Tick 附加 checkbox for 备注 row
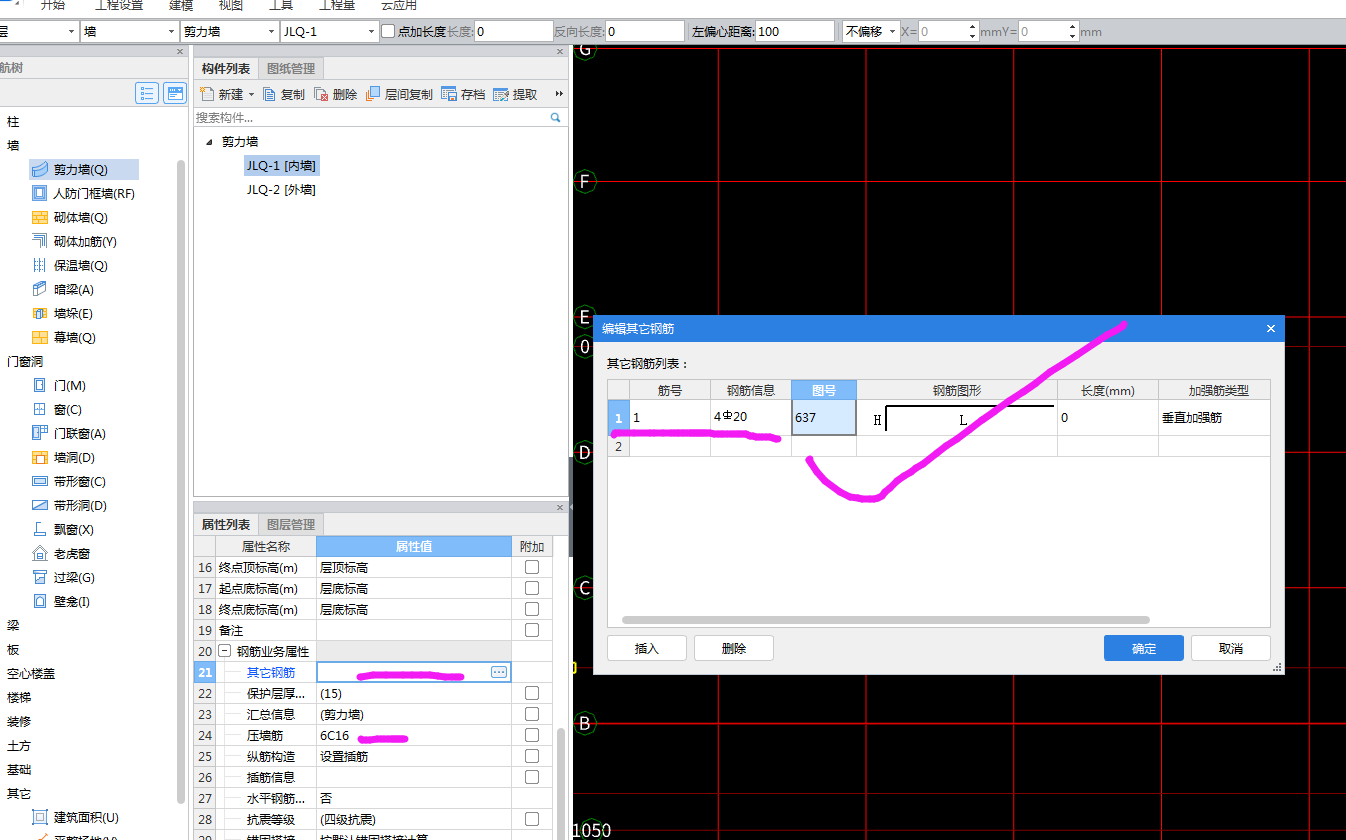The image size is (1346, 840). coord(532,630)
